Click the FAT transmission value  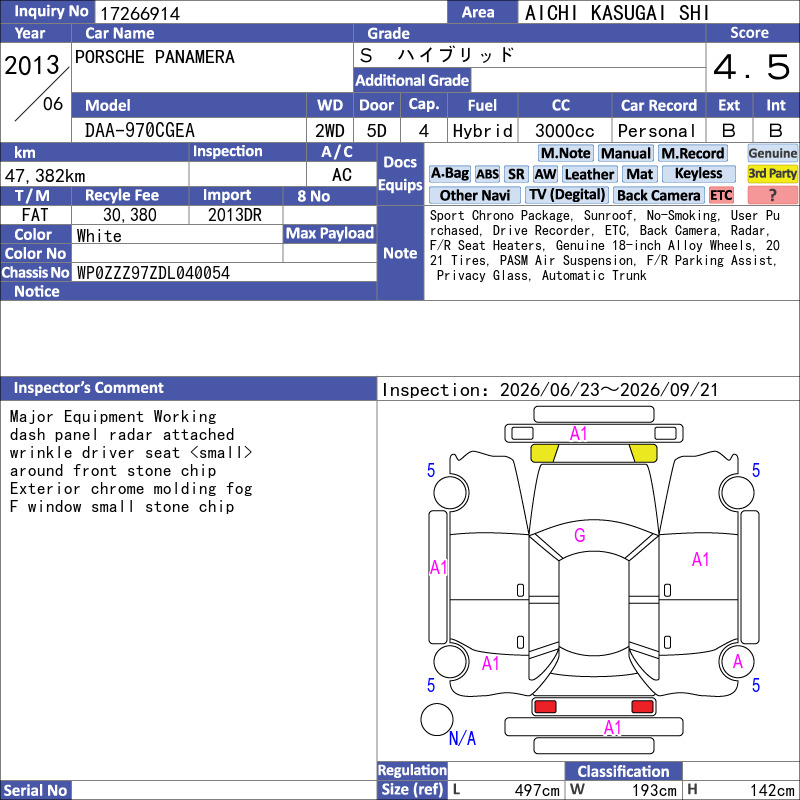coord(35,215)
